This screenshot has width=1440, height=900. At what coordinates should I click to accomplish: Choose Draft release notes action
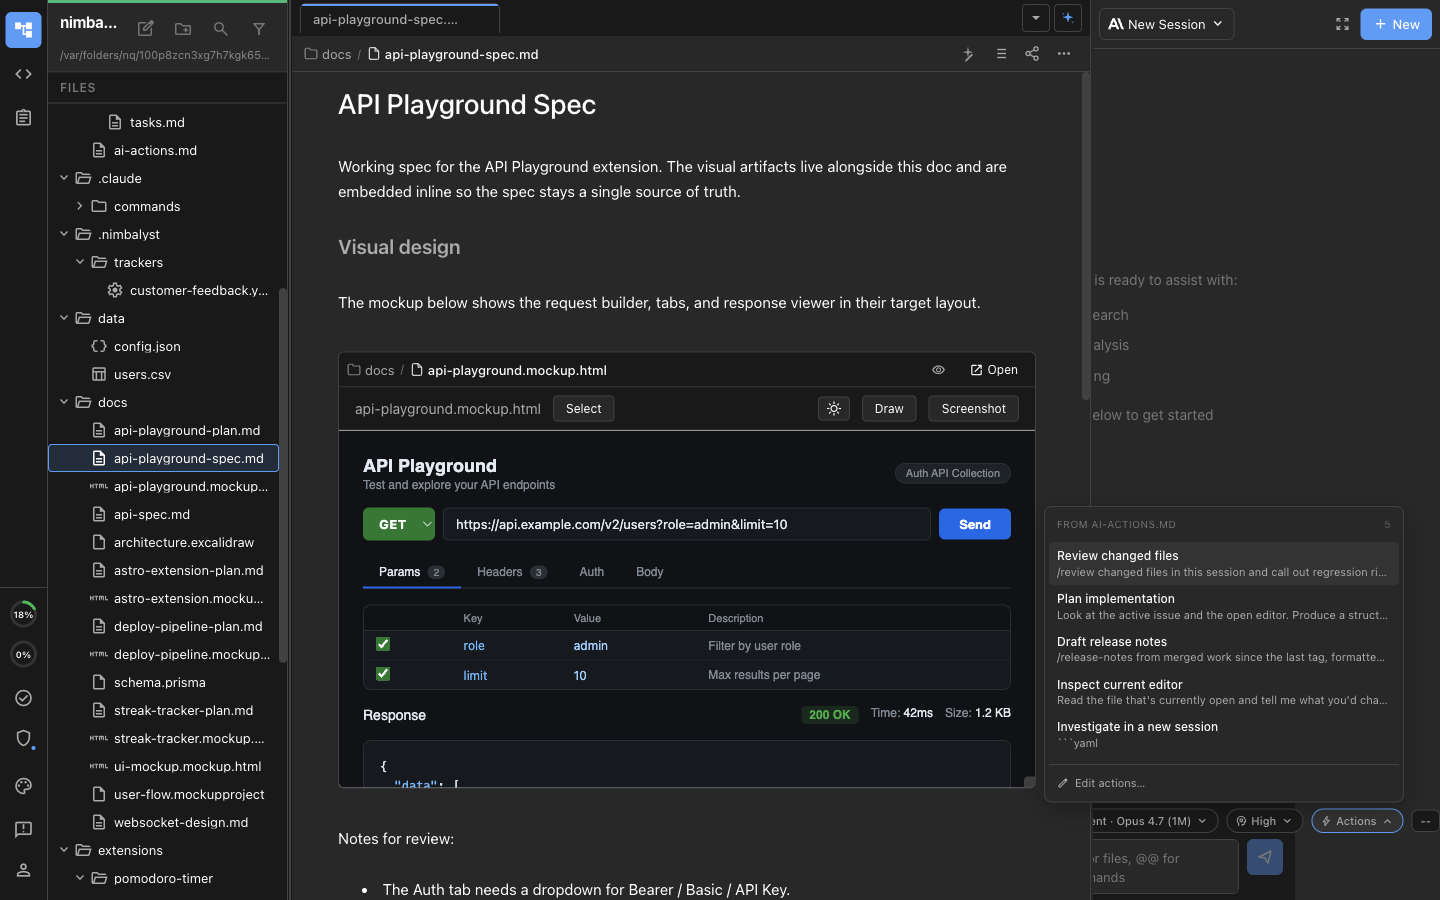1223,649
